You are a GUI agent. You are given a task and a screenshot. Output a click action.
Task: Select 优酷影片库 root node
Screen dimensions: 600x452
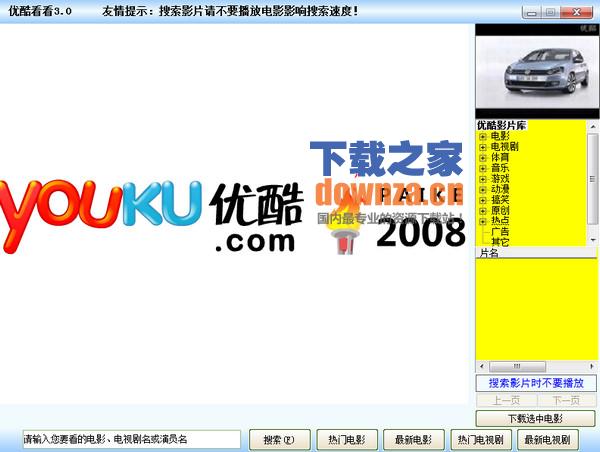point(501,126)
